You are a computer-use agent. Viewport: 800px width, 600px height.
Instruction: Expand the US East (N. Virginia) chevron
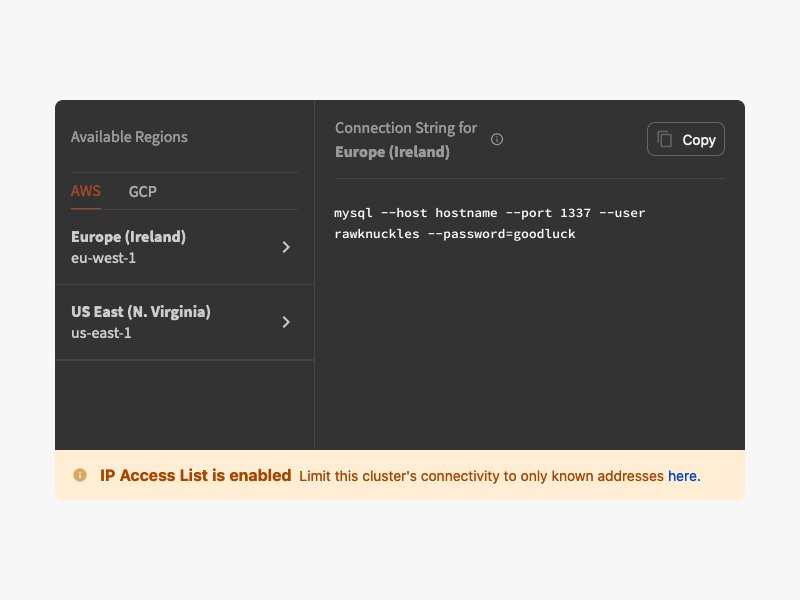[286, 322]
